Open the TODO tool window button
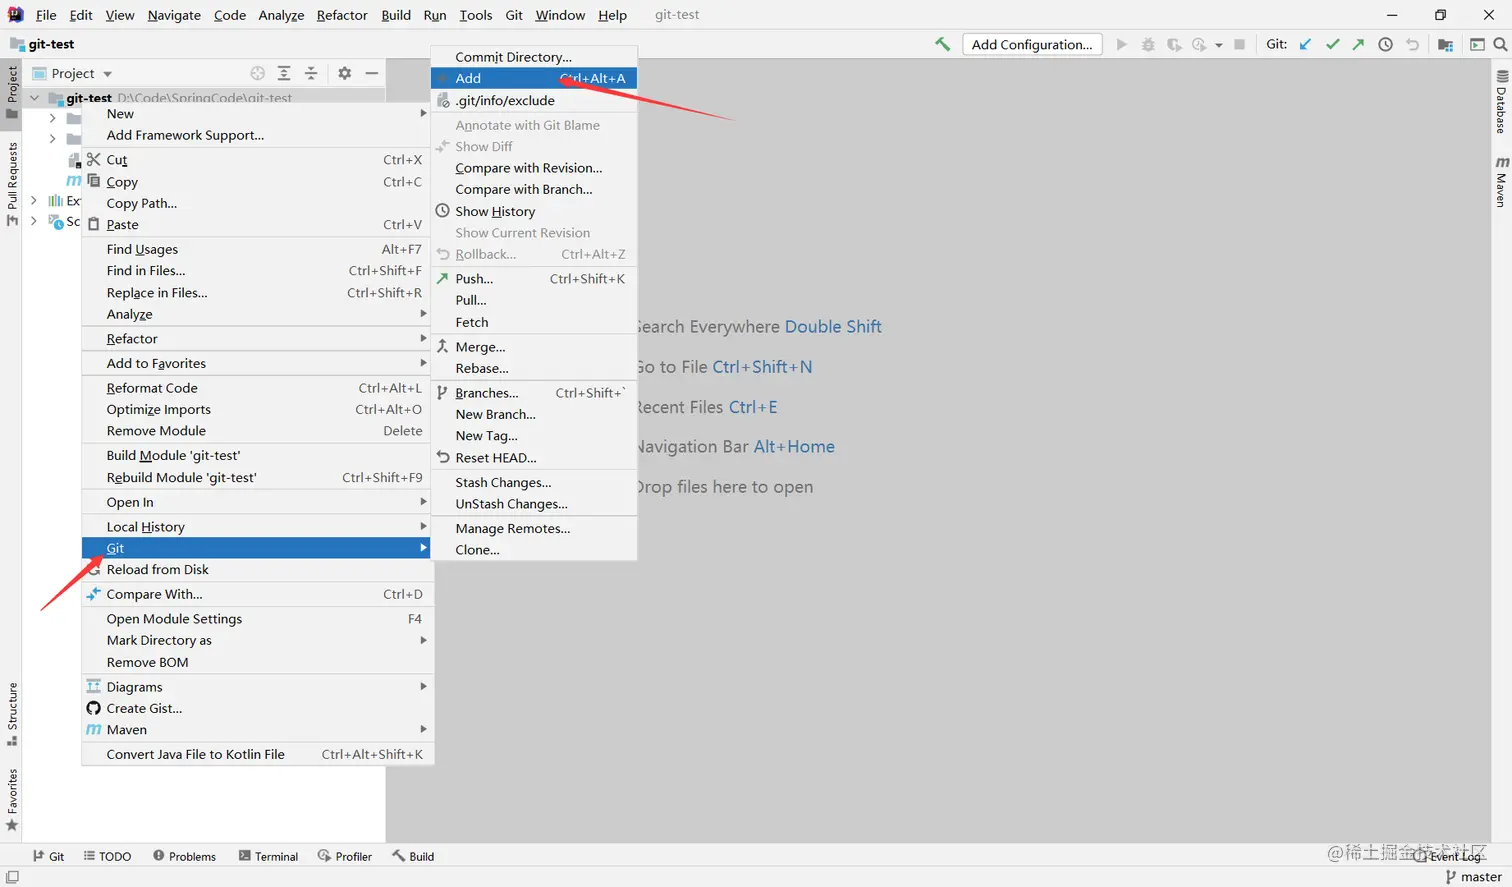 [x=107, y=856]
